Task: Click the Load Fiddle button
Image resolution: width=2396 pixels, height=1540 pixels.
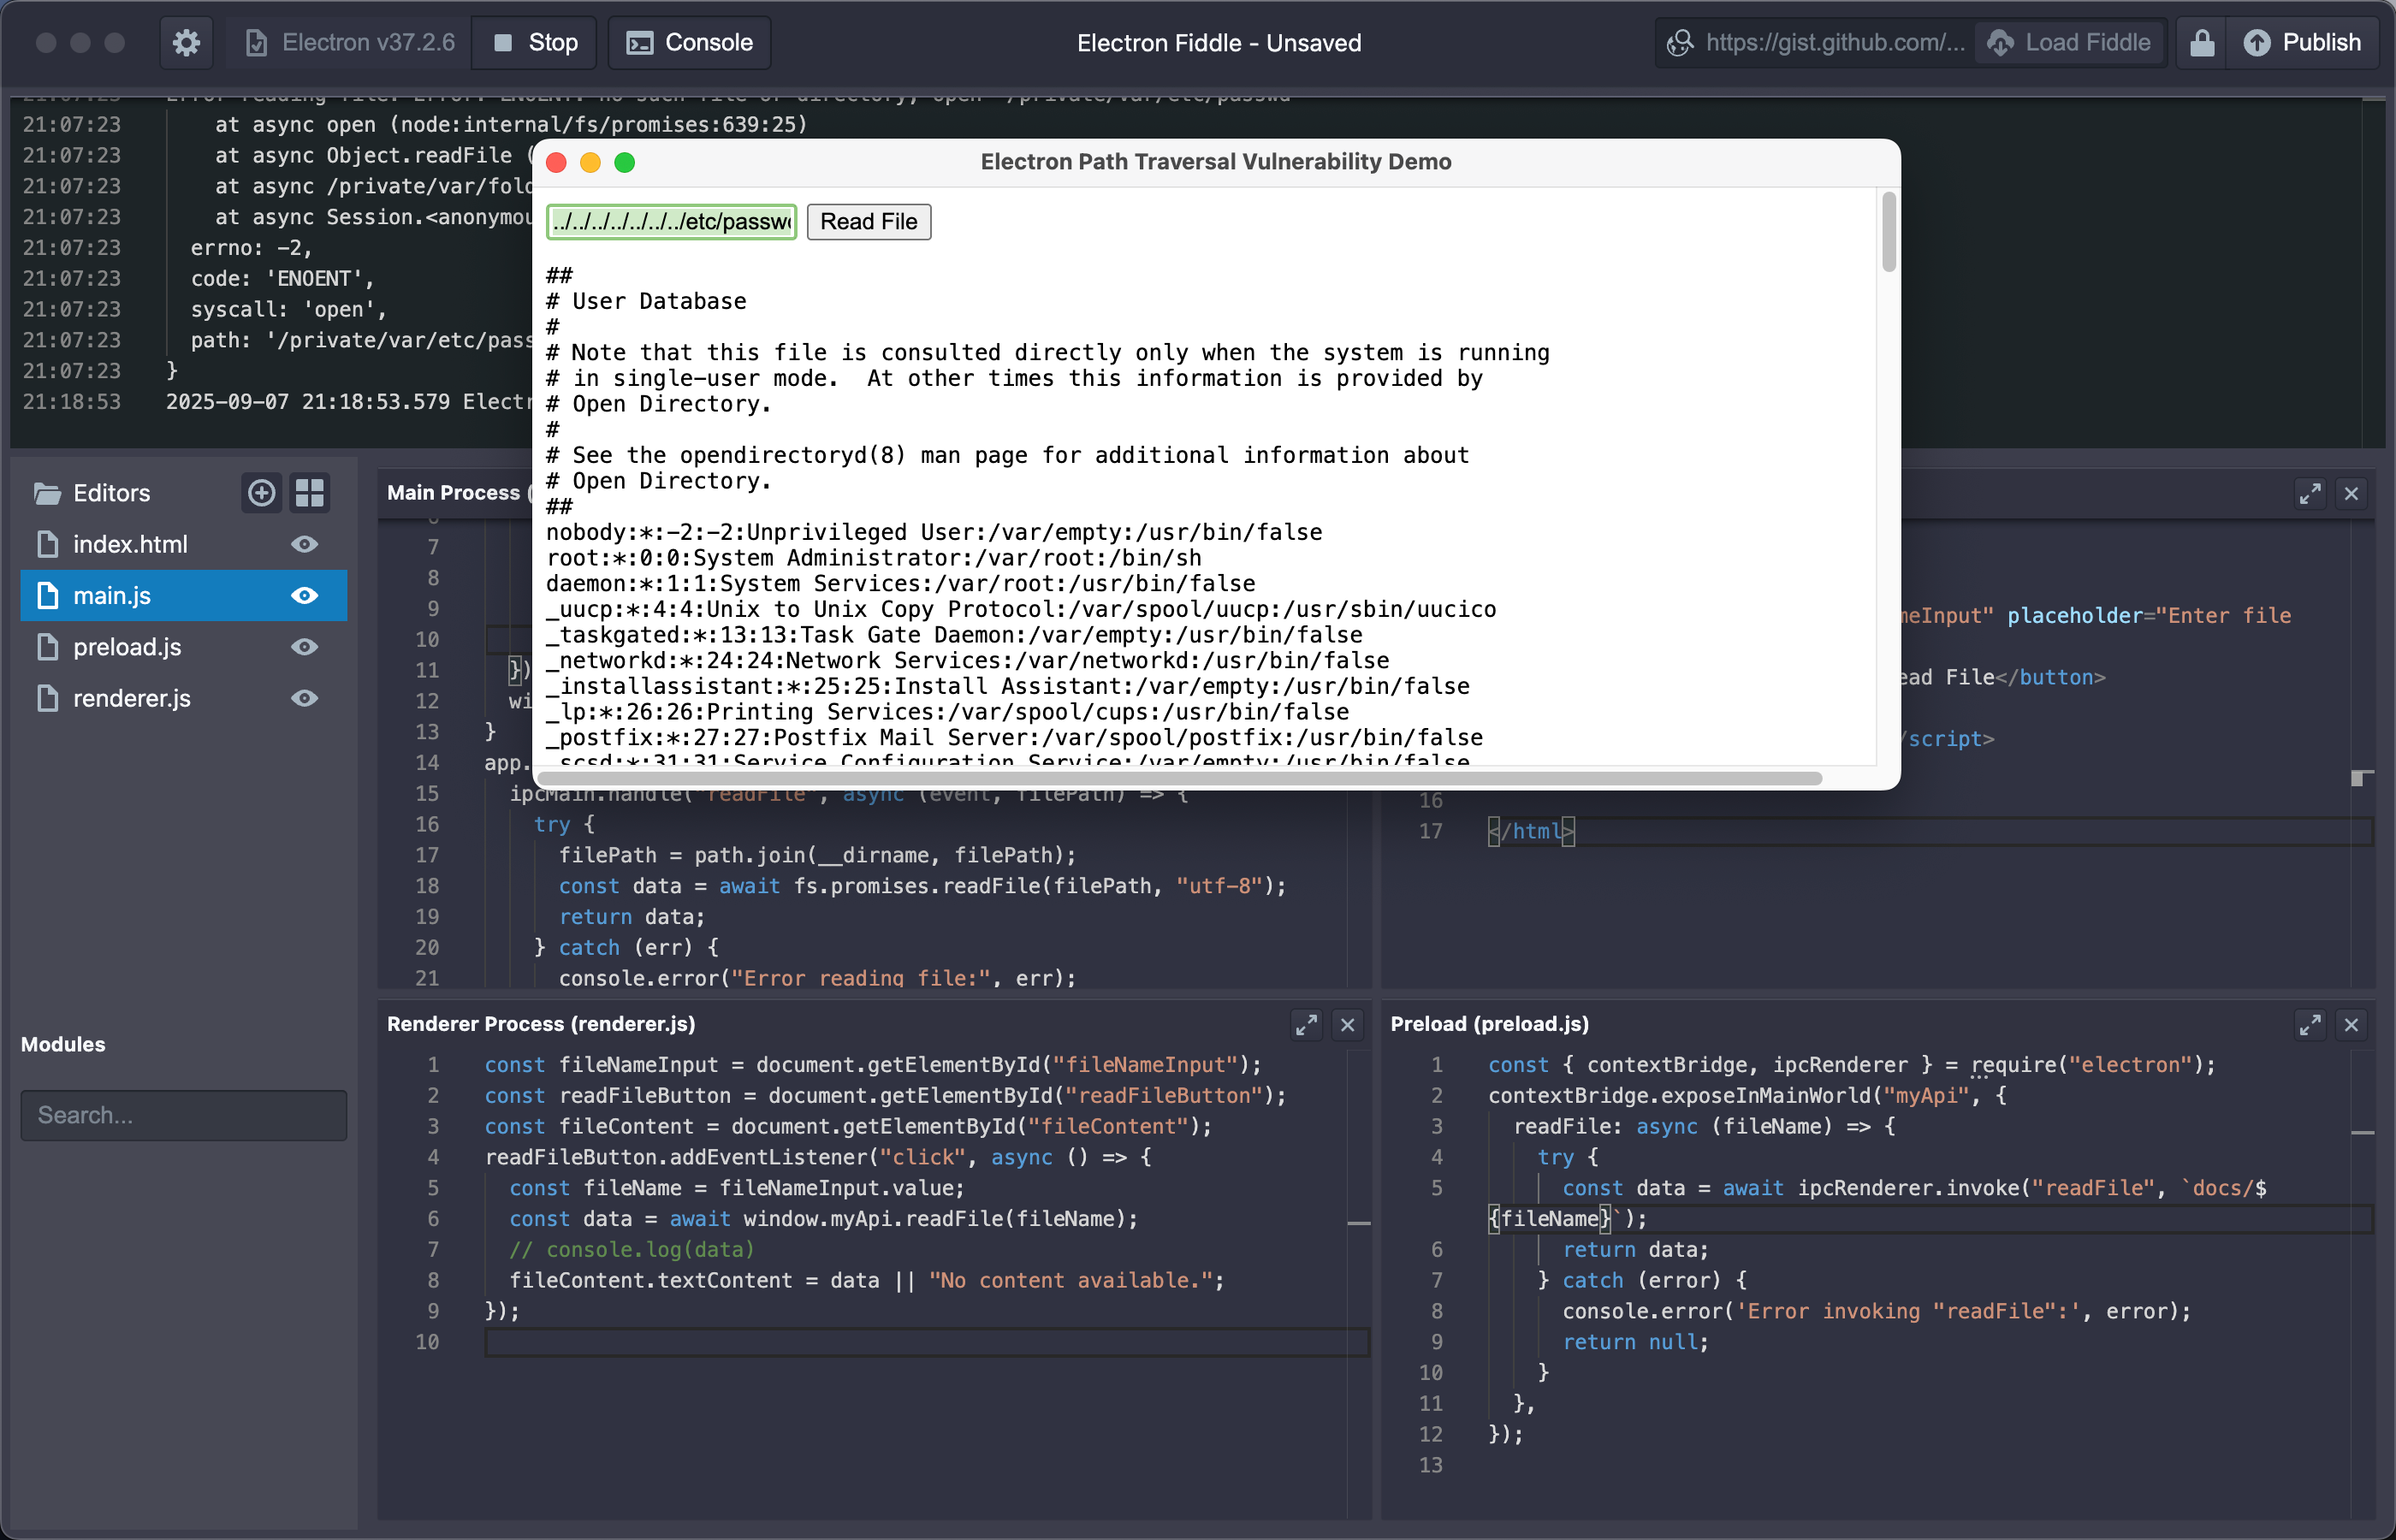Action: [x=2070, y=43]
